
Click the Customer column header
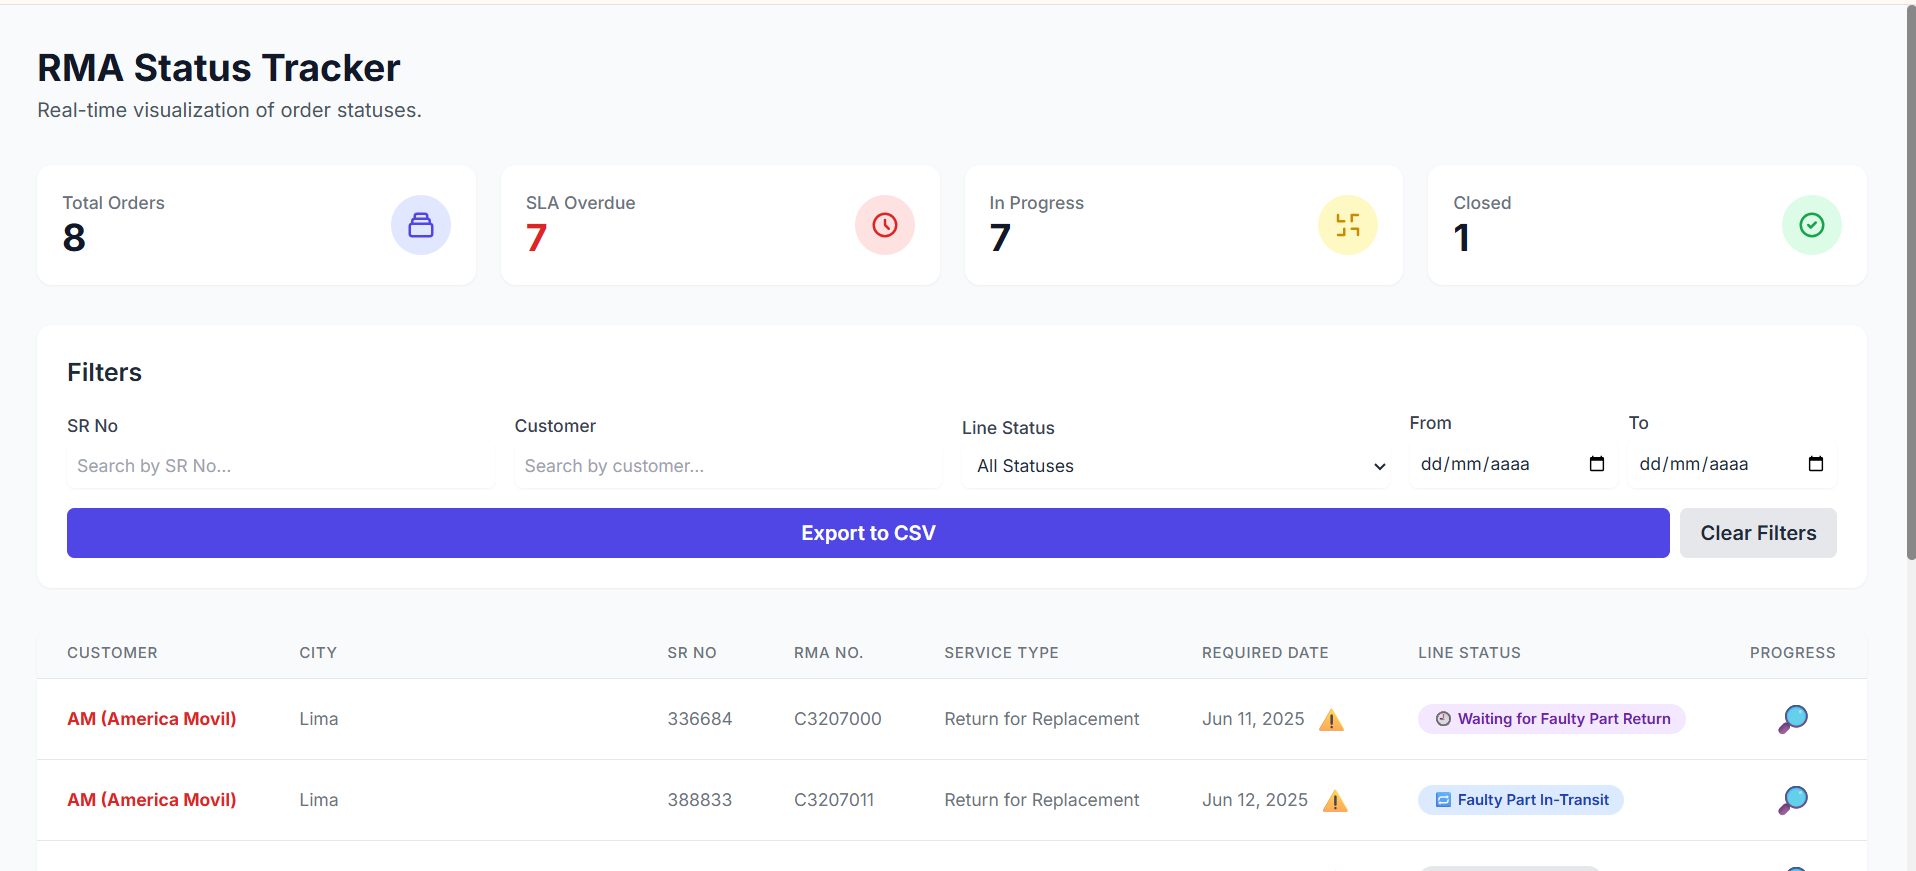pos(112,653)
